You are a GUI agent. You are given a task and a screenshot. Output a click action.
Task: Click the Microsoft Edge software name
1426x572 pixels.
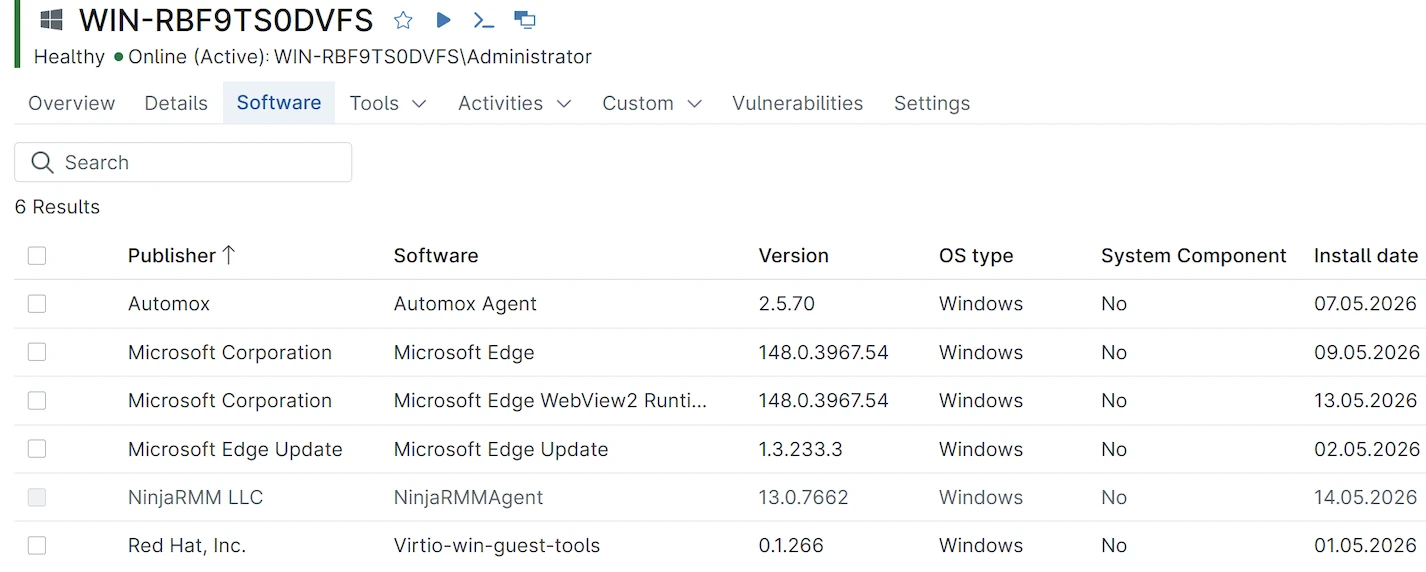coord(464,352)
